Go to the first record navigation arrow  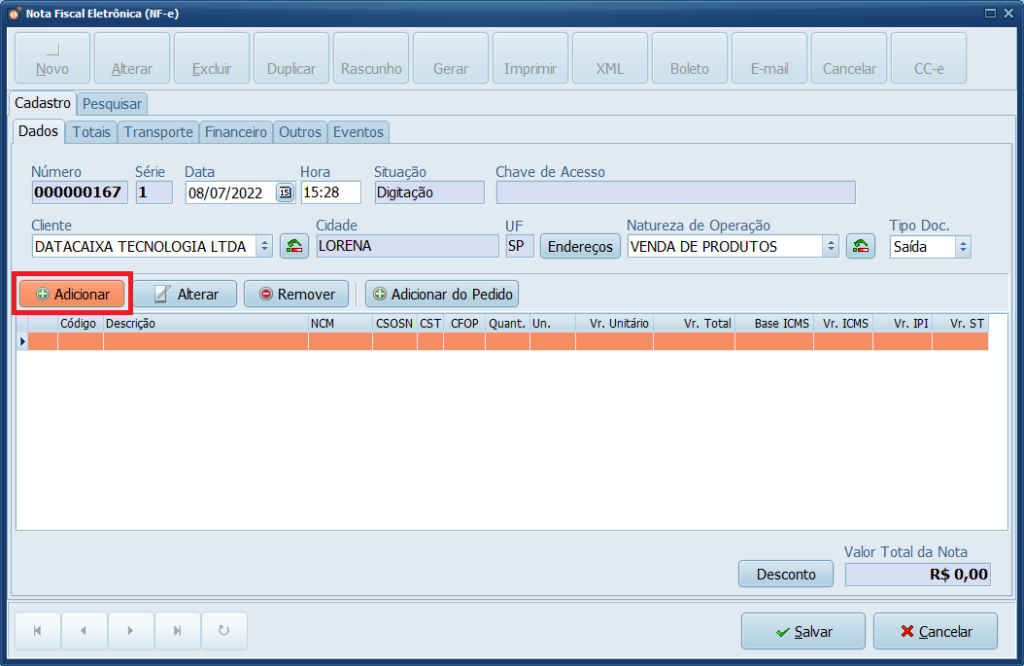[38, 631]
